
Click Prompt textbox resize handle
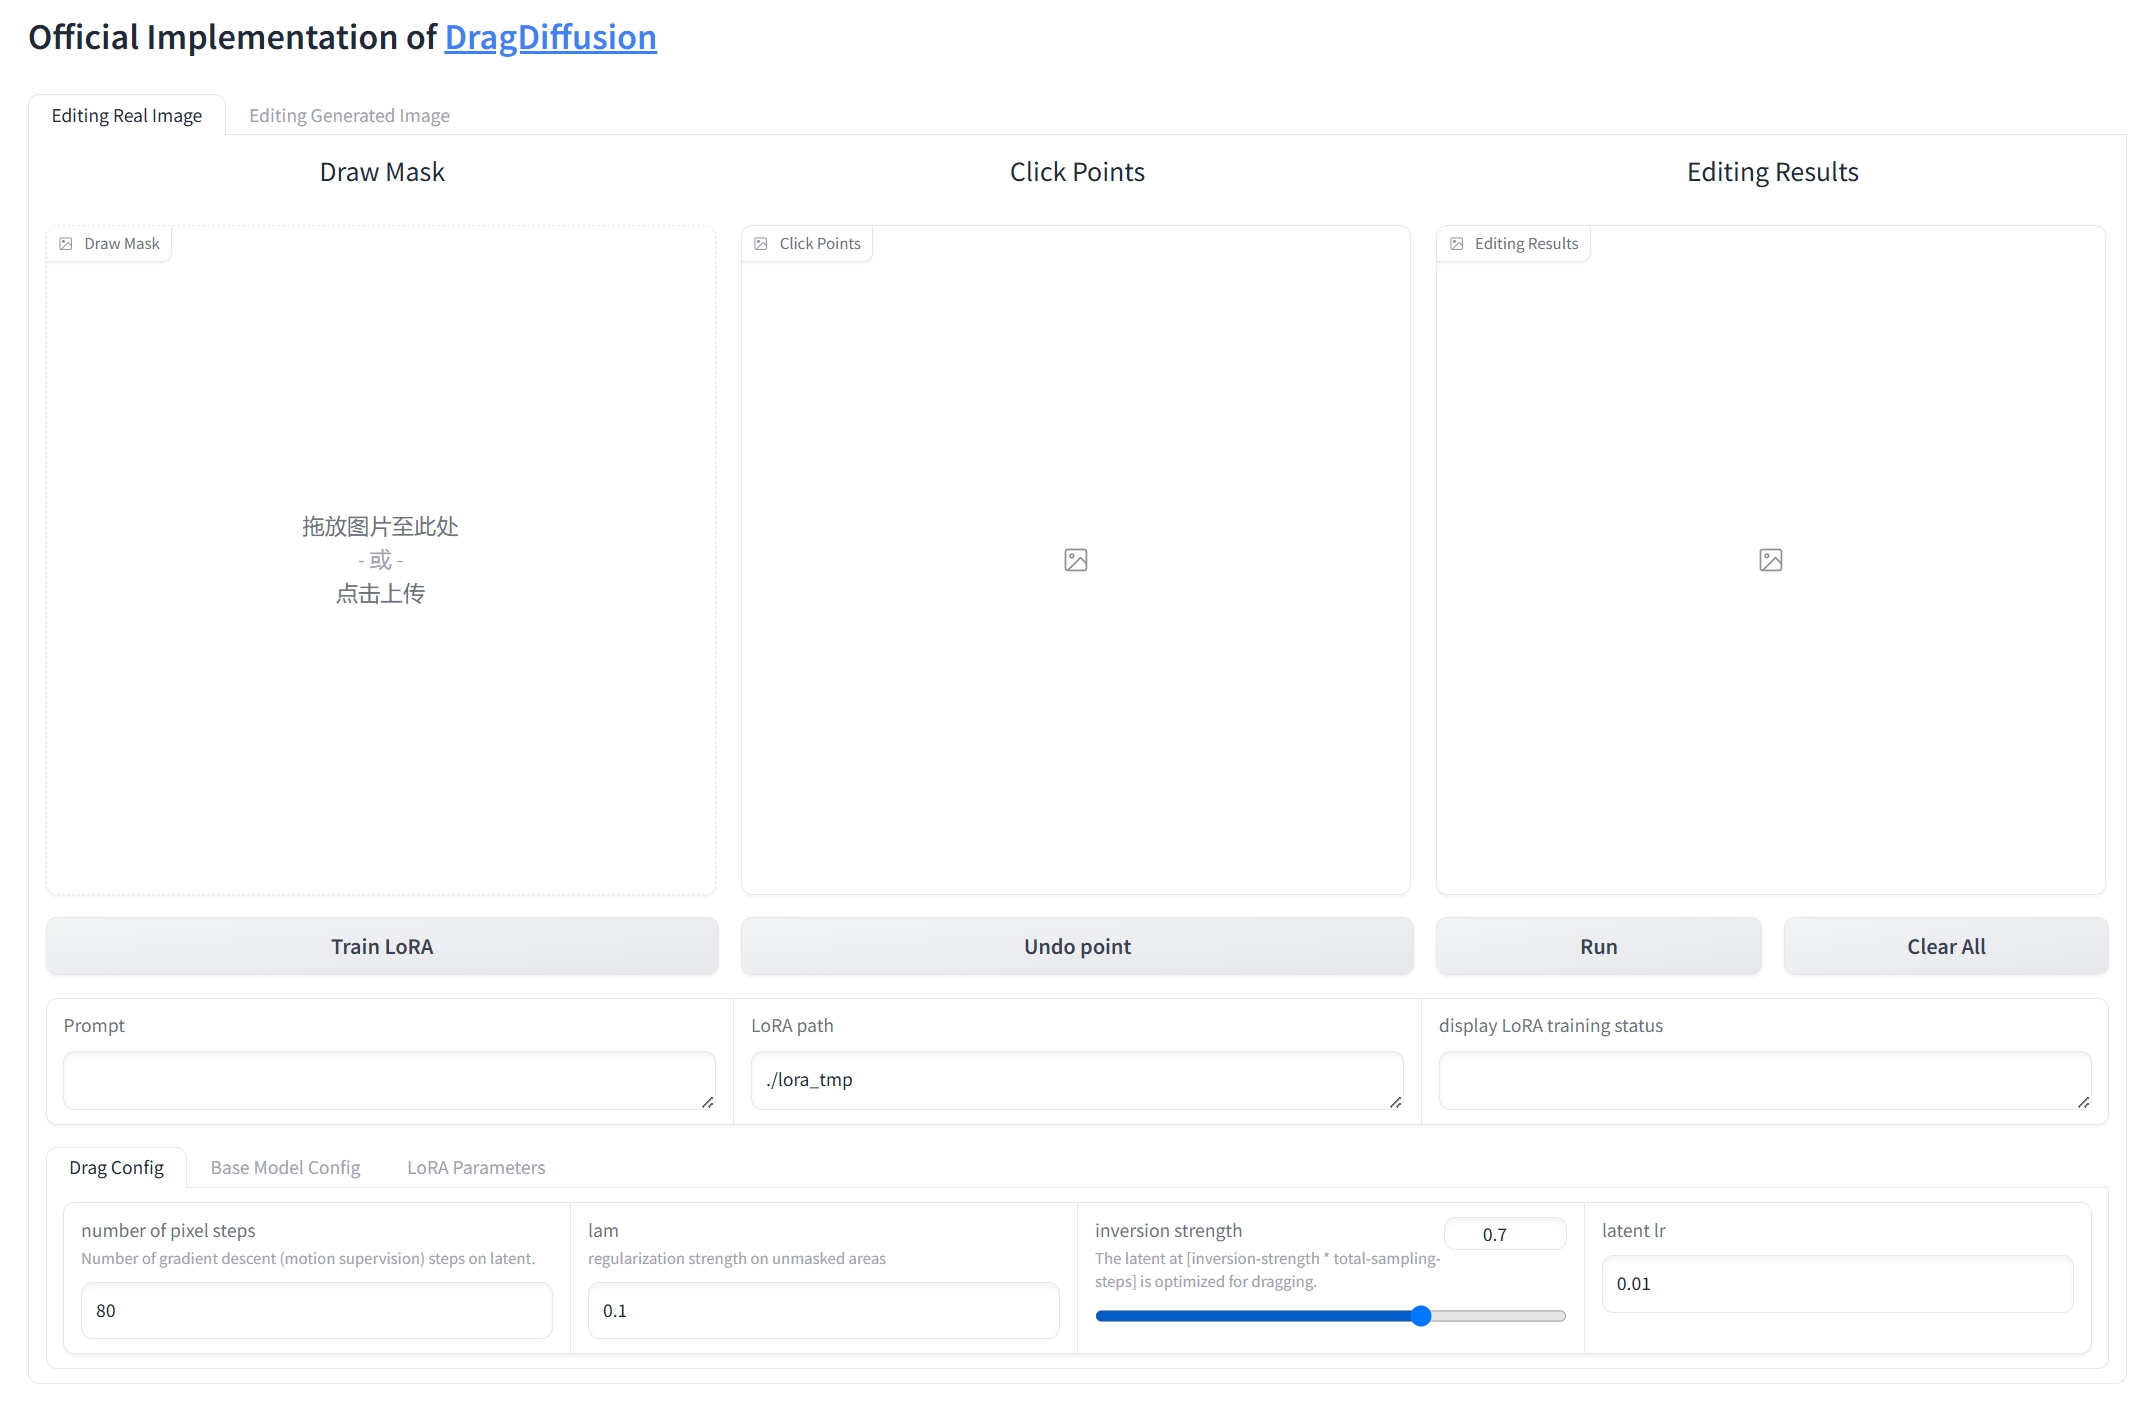707,1102
